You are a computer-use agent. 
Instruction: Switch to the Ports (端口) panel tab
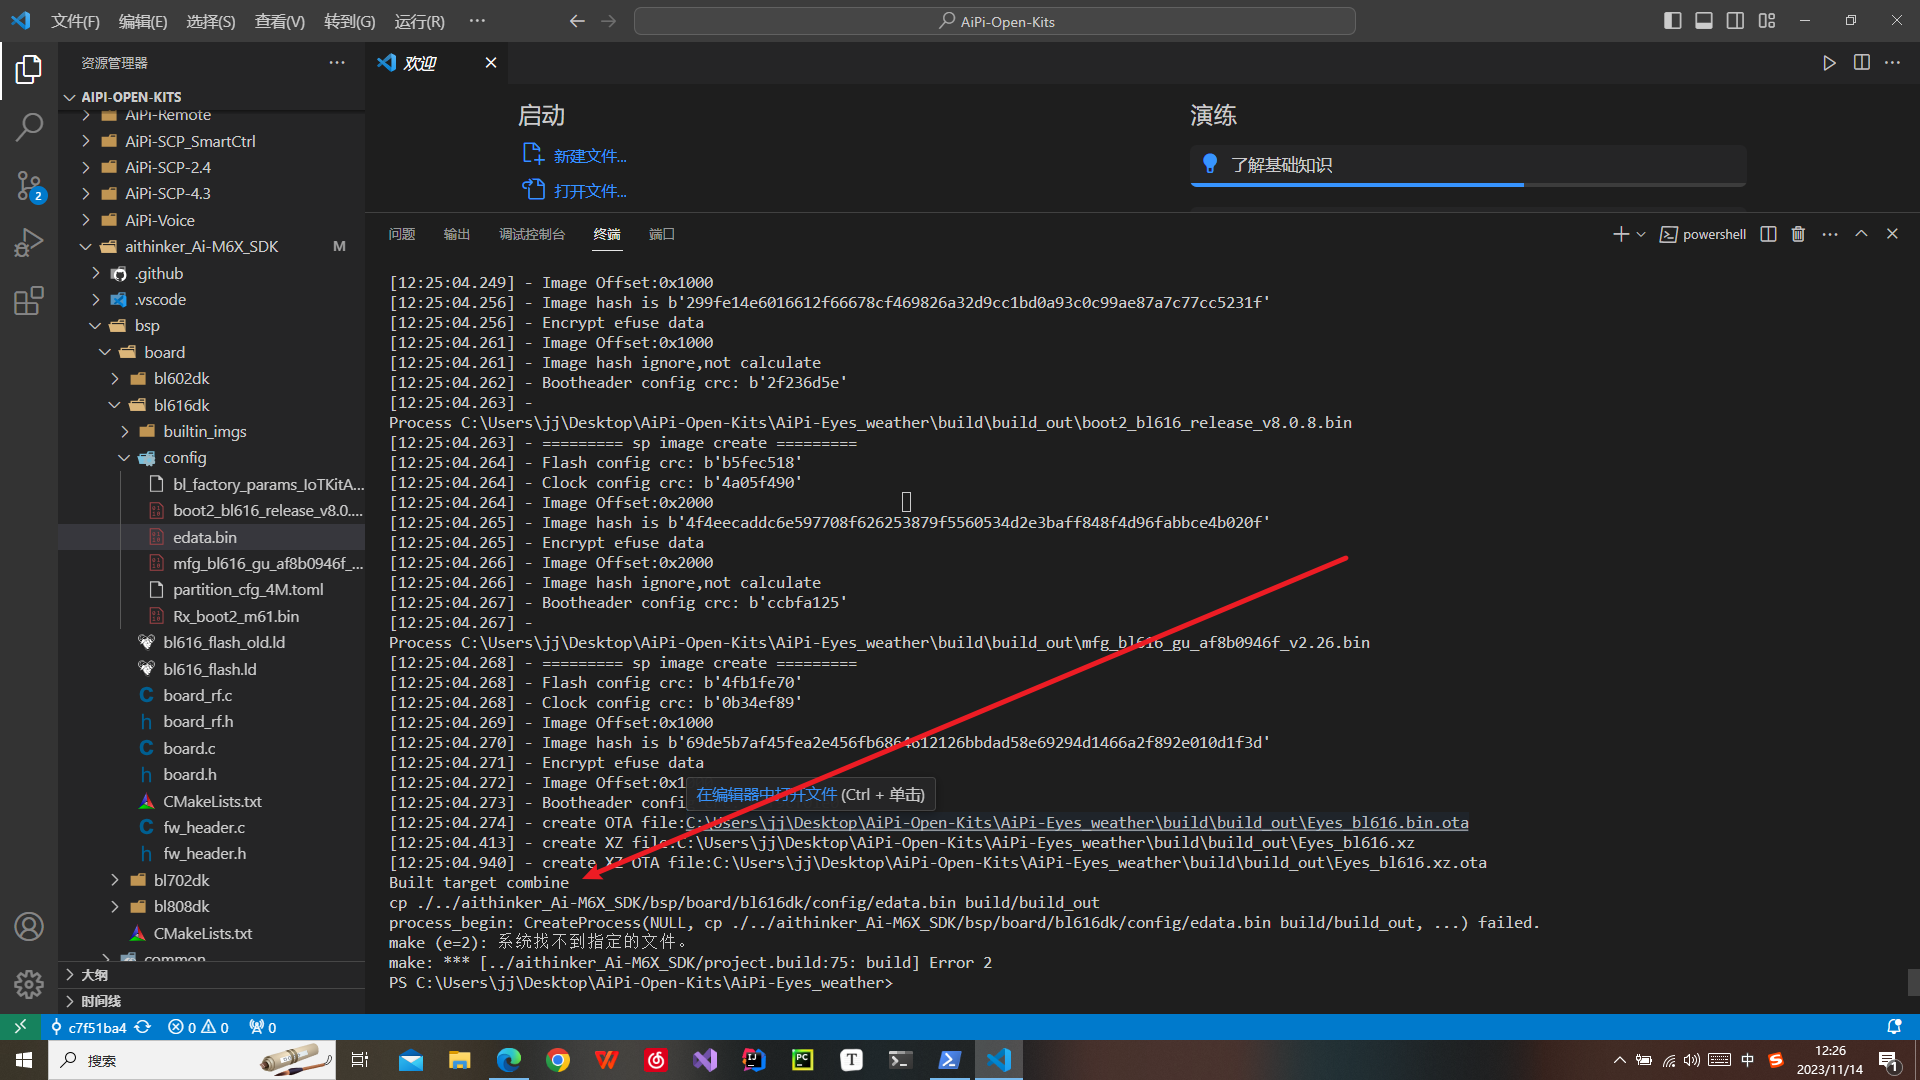[x=662, y=234]
